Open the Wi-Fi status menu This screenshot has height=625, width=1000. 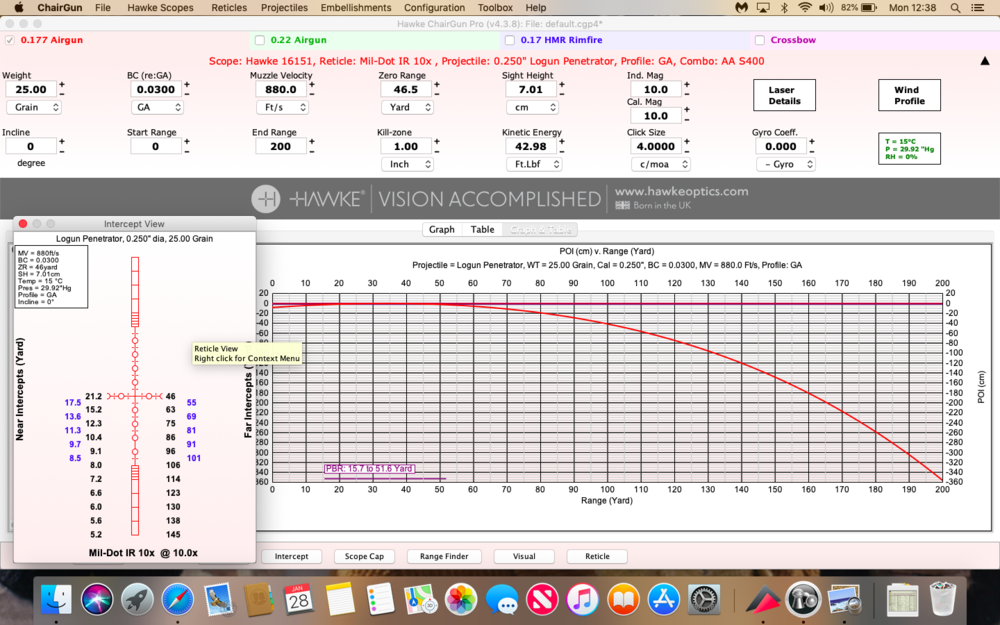[805, 8]
